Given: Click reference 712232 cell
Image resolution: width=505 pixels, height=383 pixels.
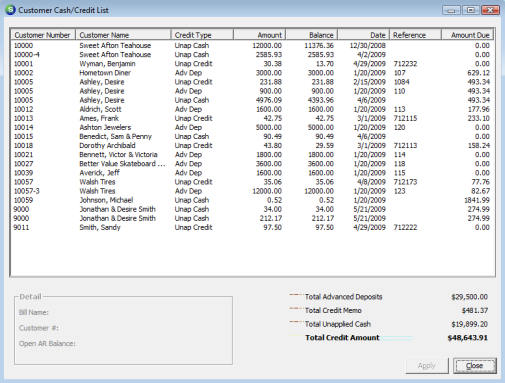Looking at the screenshot, I should [x=405, y=64].
